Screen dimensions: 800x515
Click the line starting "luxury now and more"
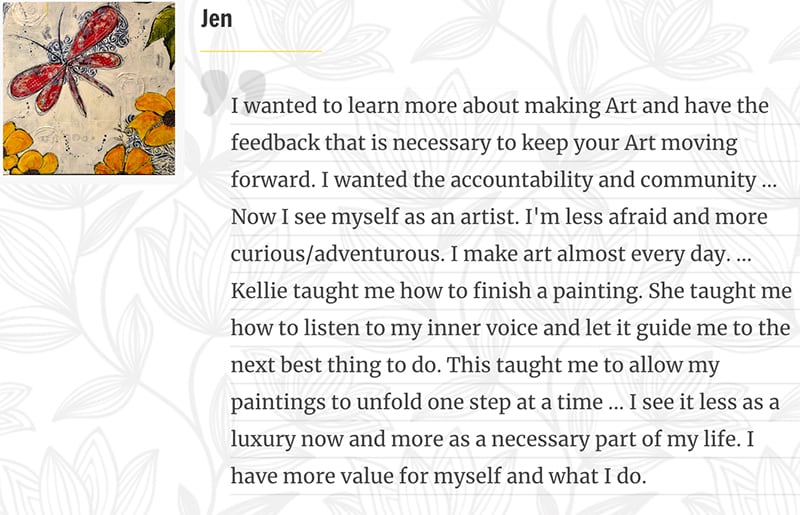coord(492,439)
